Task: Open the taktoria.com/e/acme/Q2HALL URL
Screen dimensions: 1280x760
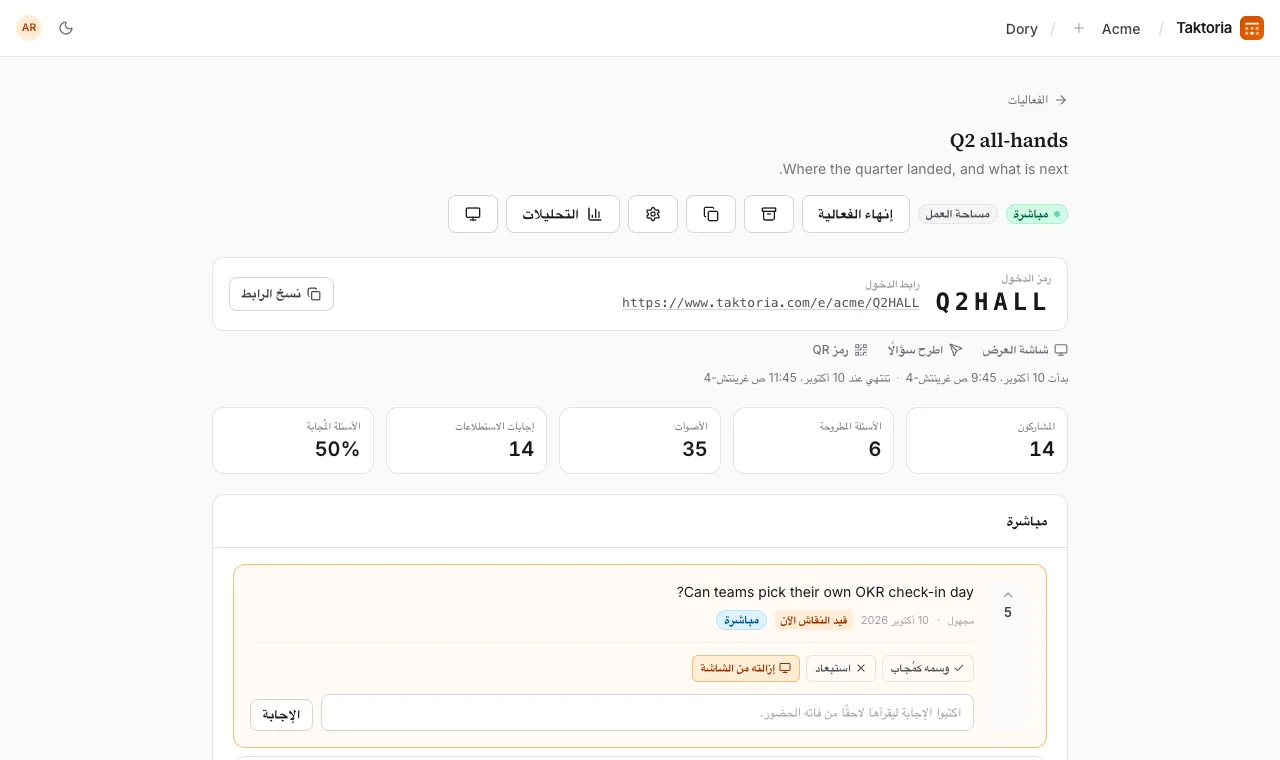Action: coord(770,303)
